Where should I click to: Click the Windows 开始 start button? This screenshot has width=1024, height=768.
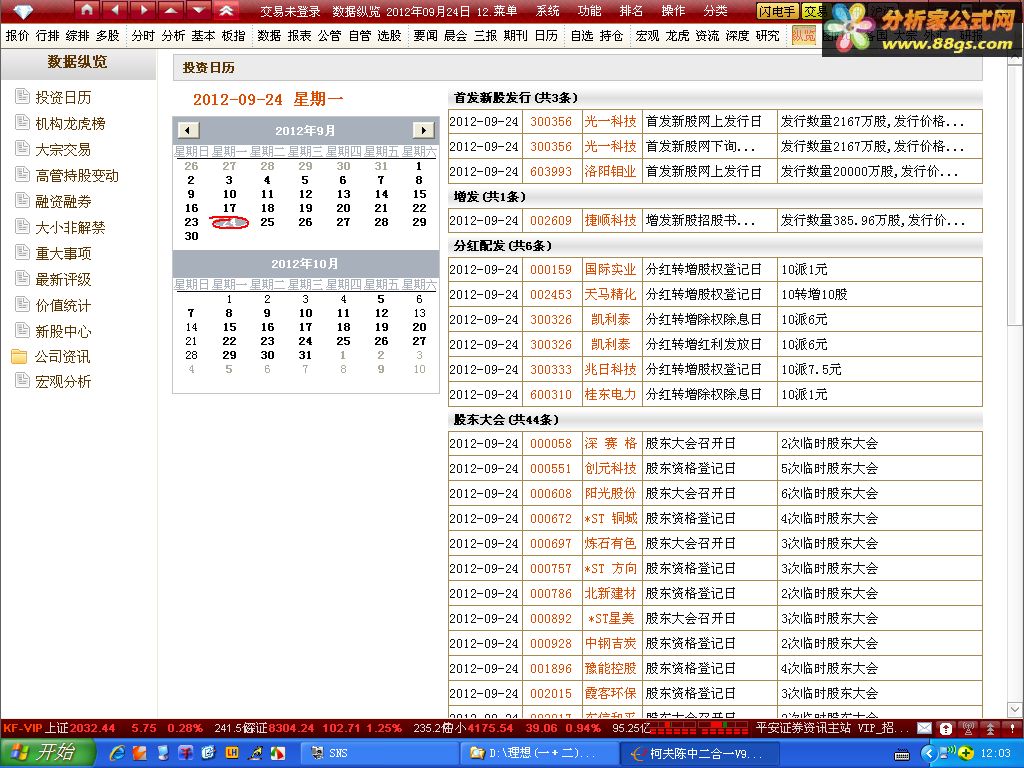(48, 752)
